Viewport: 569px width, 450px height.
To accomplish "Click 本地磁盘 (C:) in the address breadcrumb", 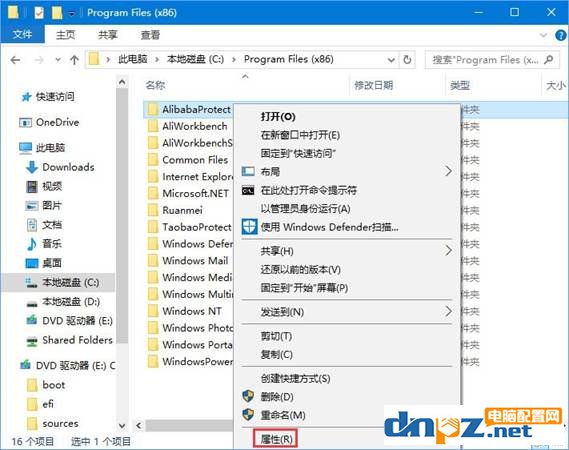I will click(x=195, y=59).
